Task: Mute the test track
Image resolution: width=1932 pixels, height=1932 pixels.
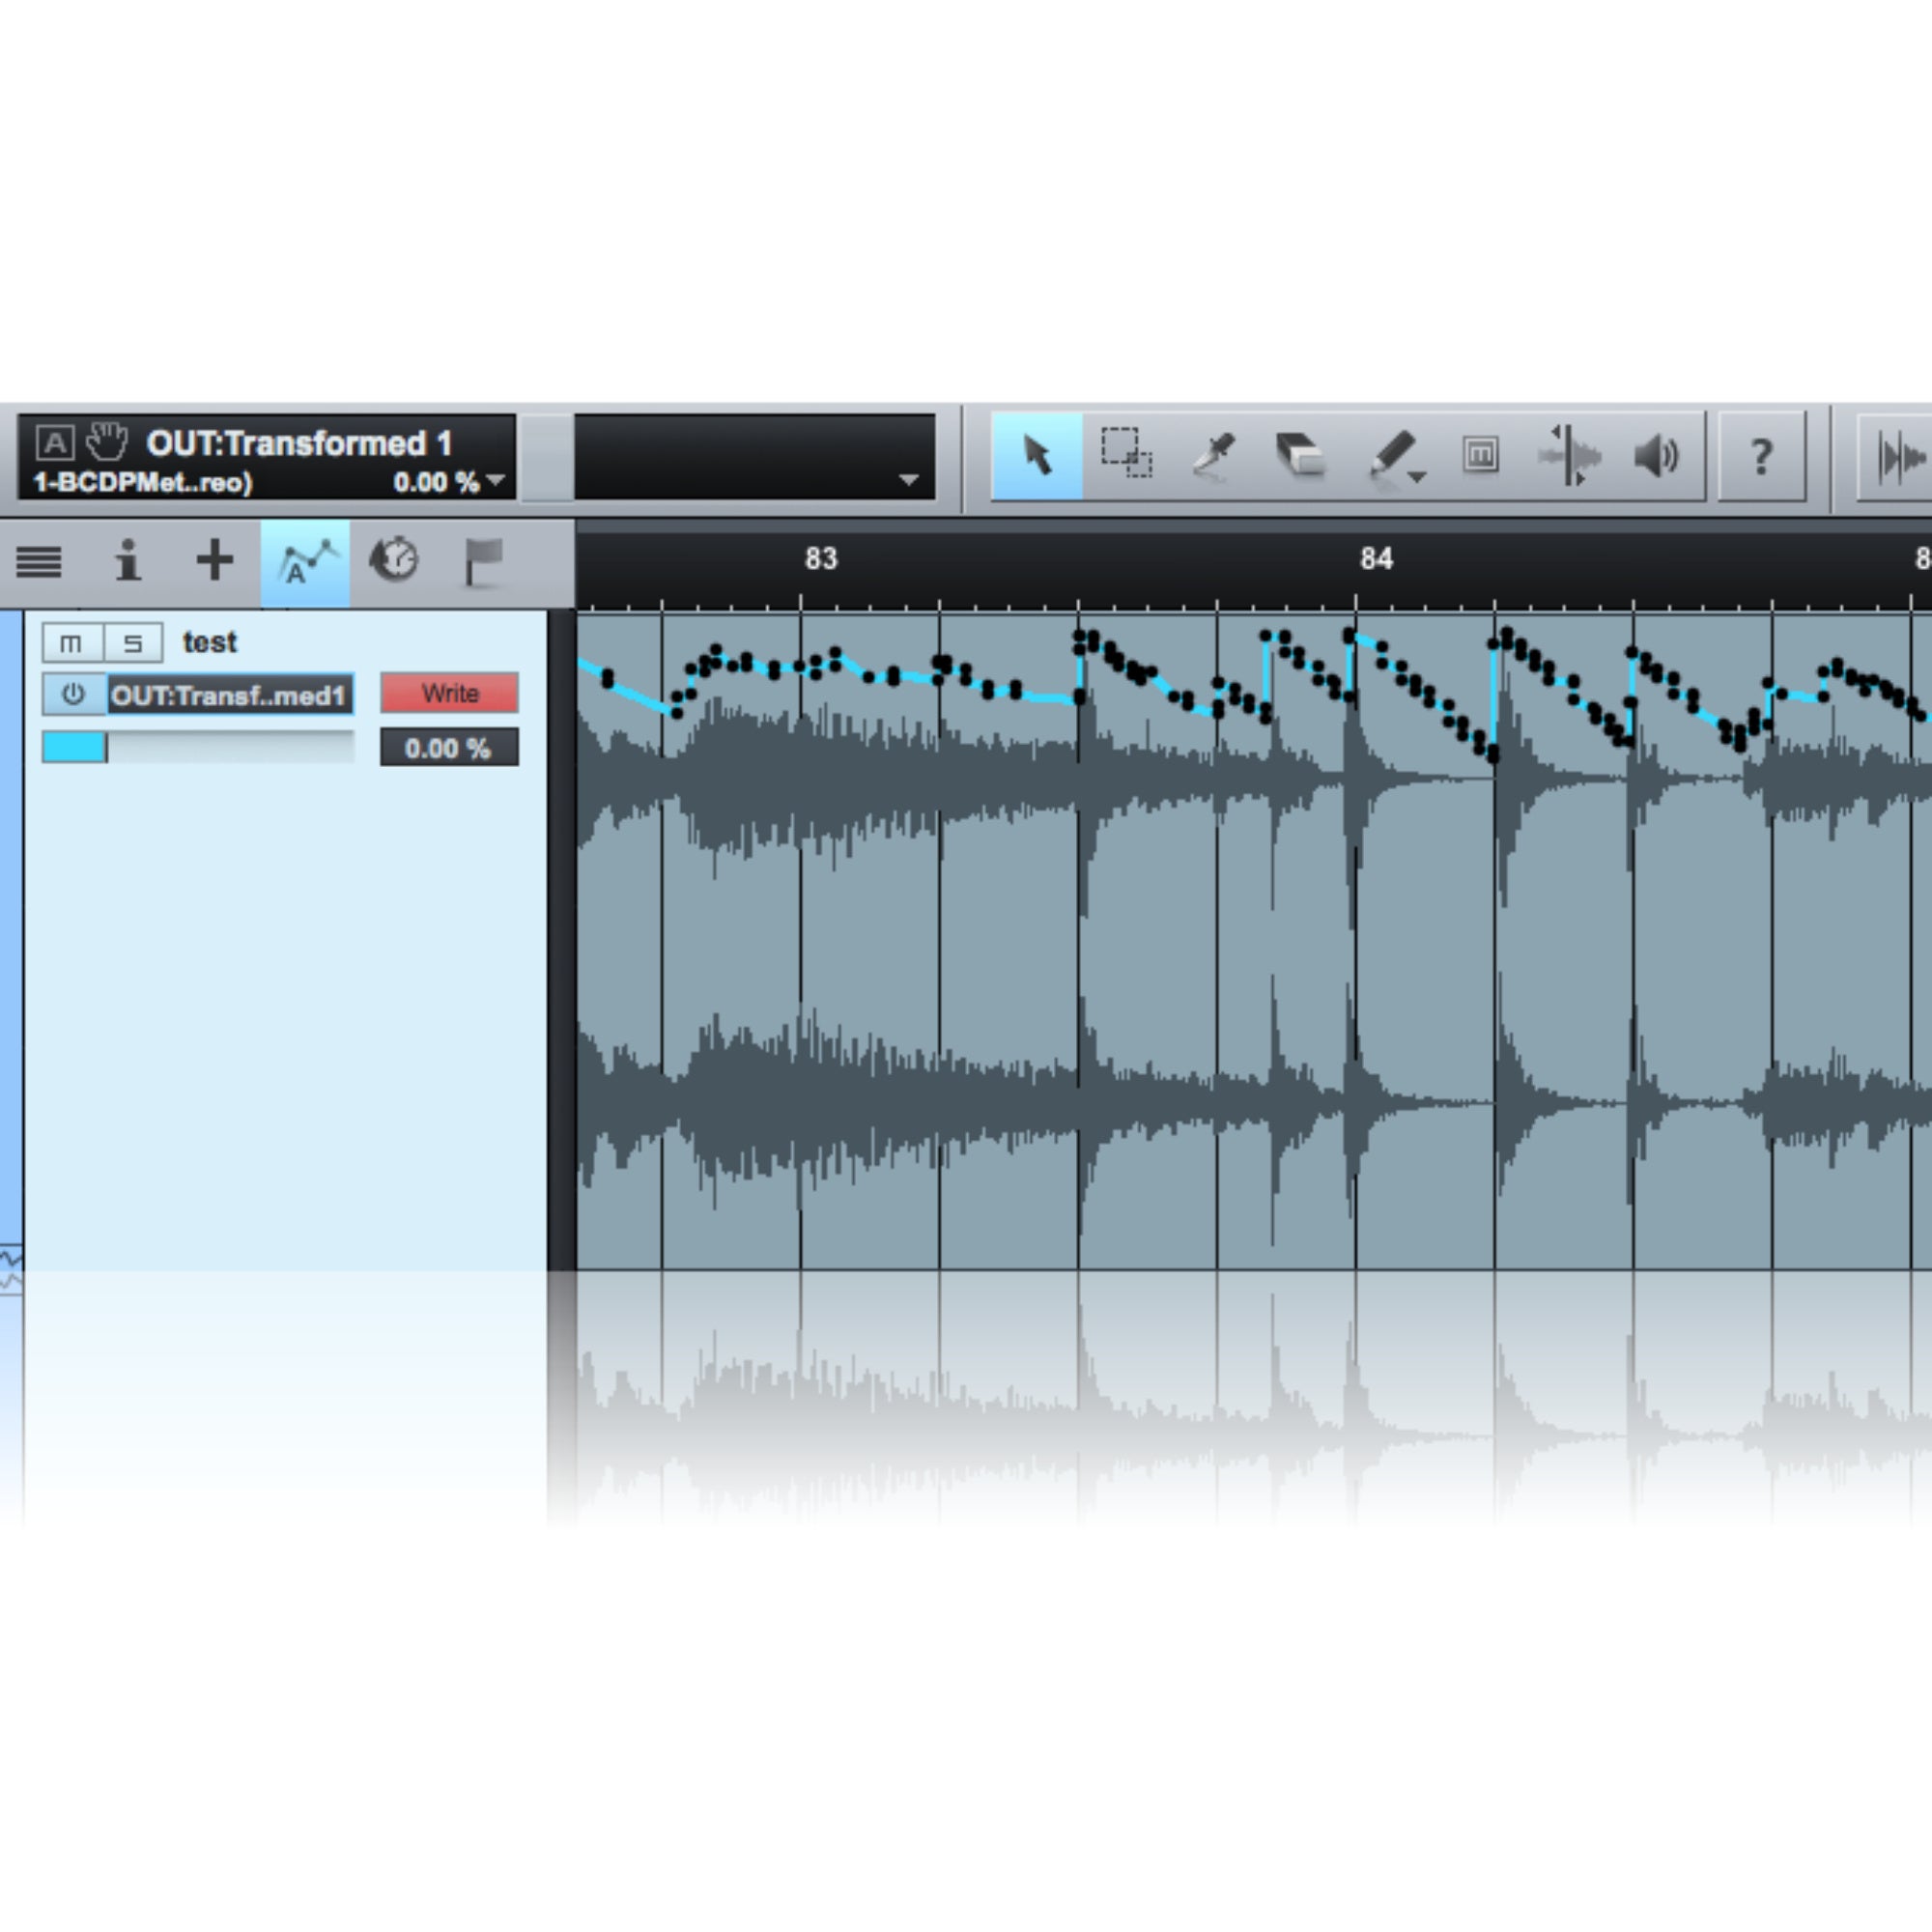Action: coord(71,643)
